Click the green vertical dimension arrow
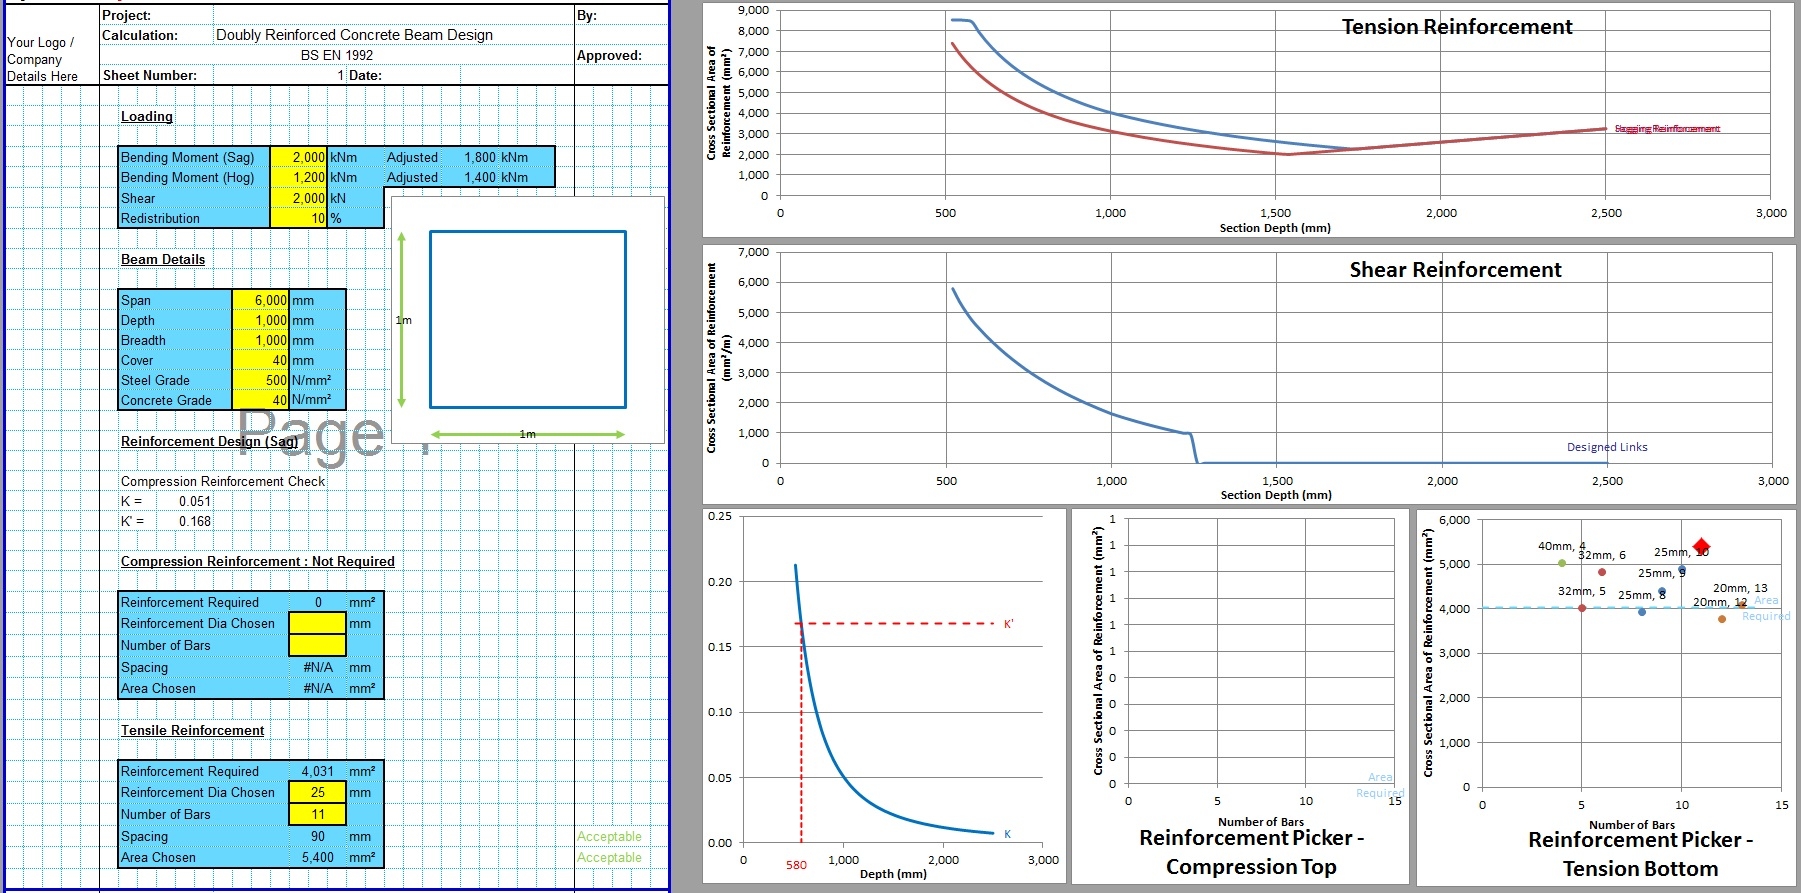Screen dimensions: 1801x893 (401, 319)
